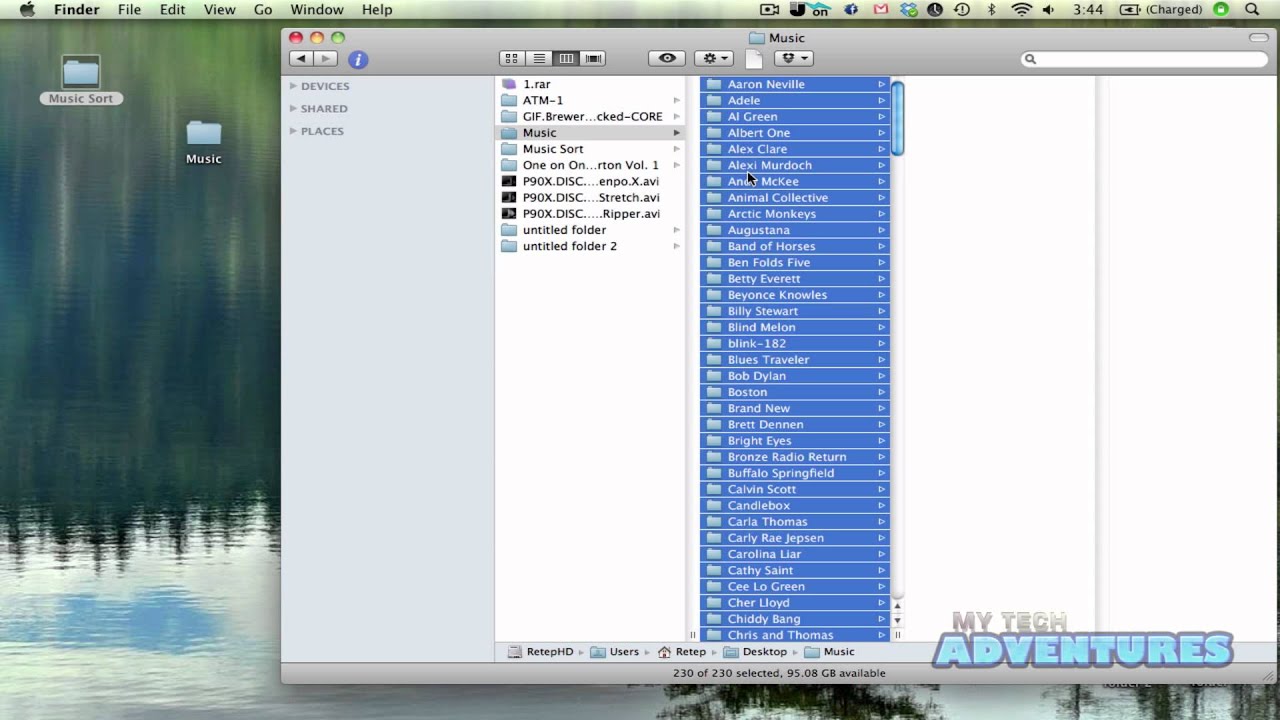The image size is (1280, 720).
Task: Open Time Machine menu bar icon
Action: 962,9
